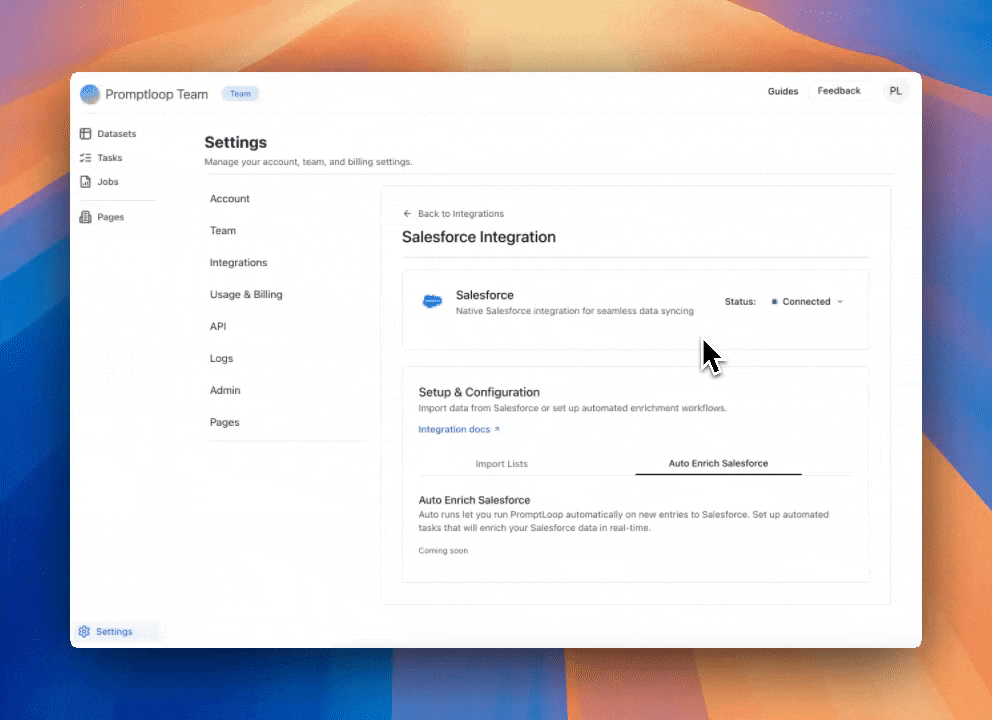Select the Auto Enrich Salesforce tab

[x=718, y=463]
